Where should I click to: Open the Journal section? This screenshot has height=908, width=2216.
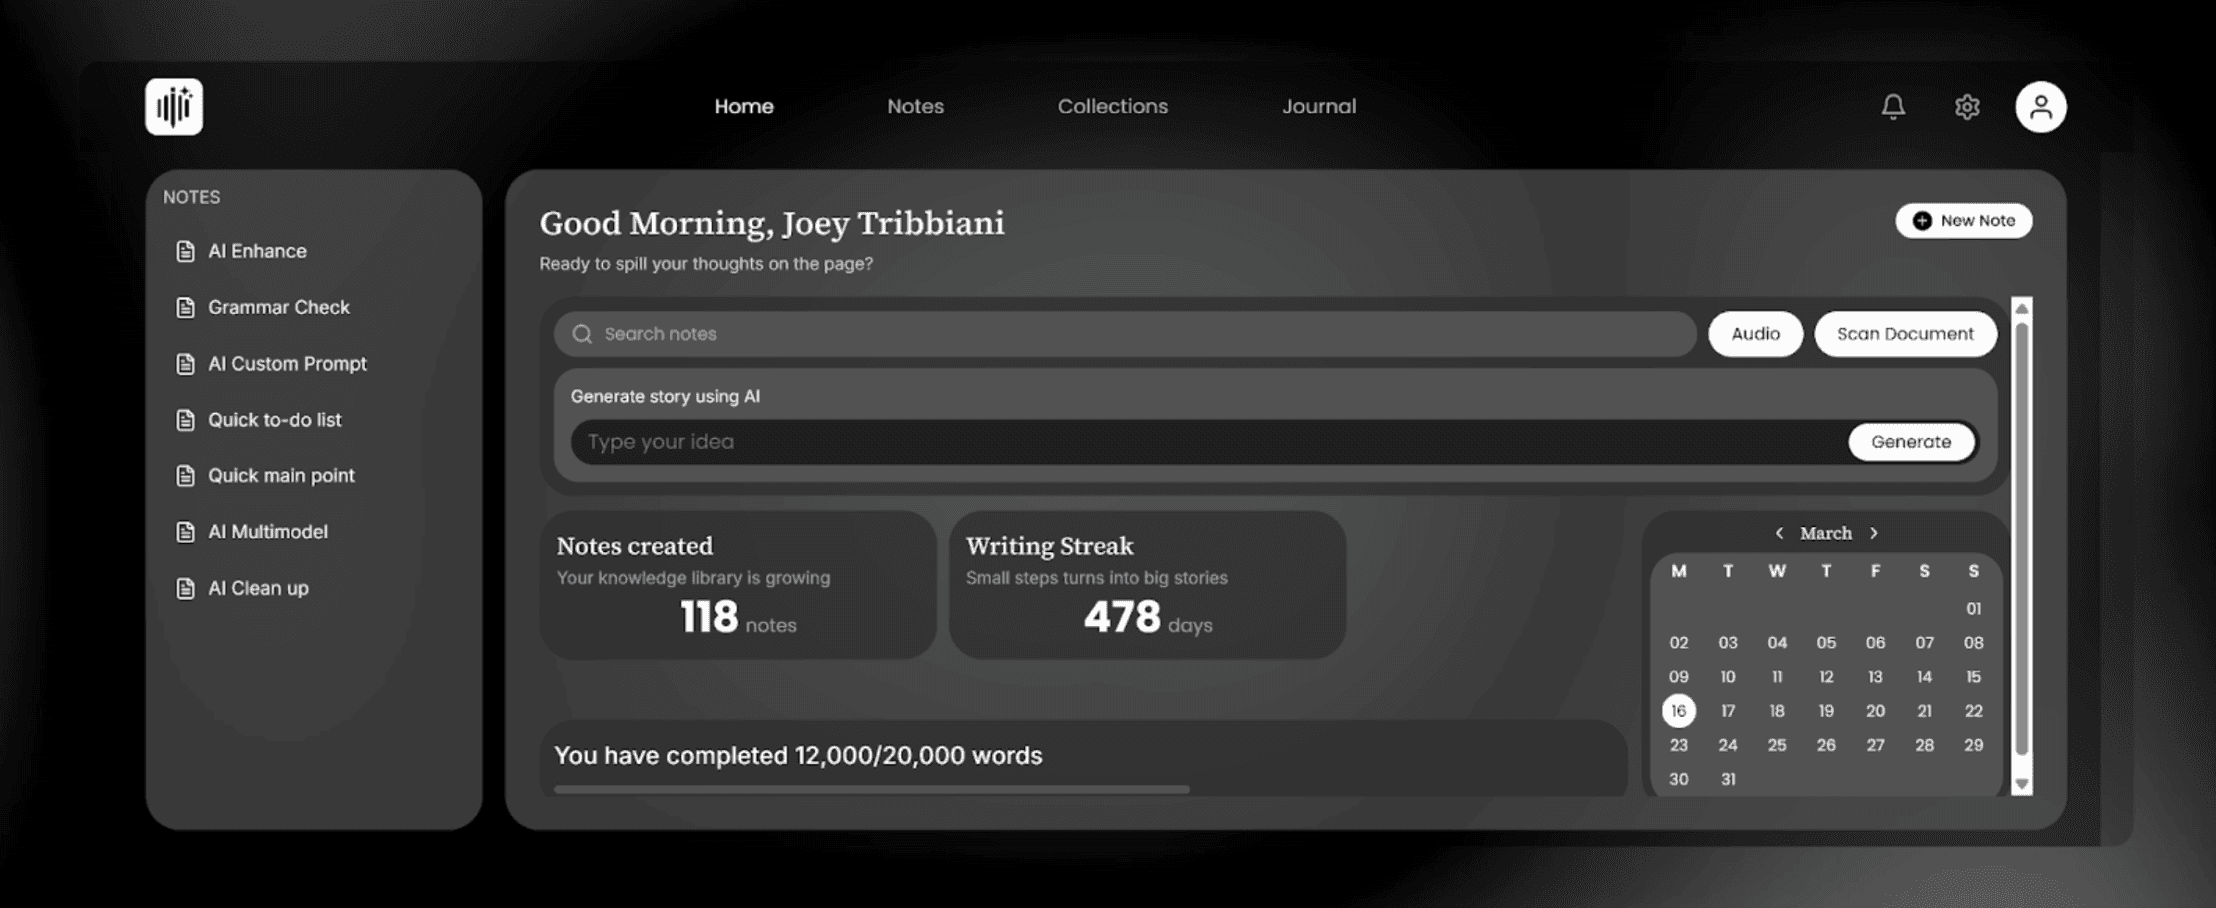tap(1319, 106)
